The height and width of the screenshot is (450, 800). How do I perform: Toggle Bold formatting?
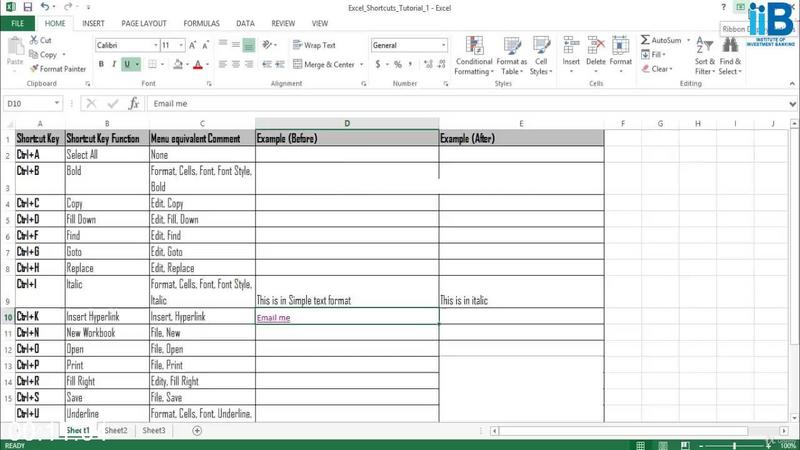click(101, 64)
